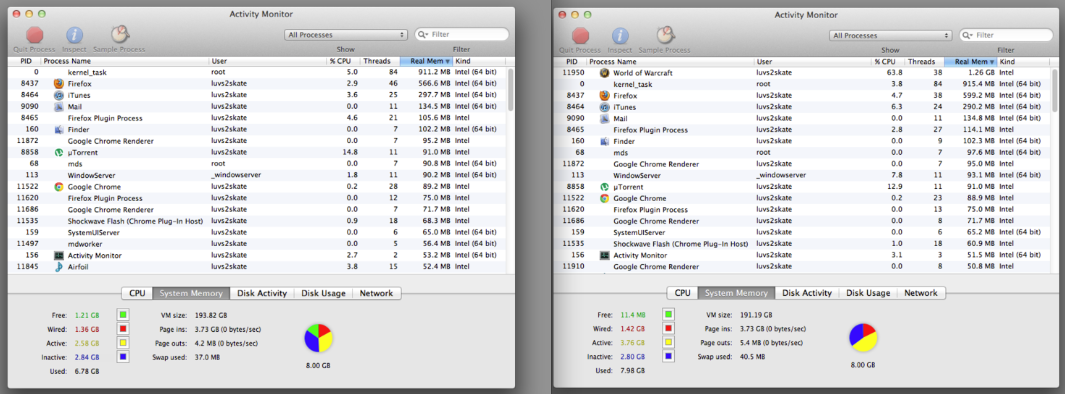Sort by Real Mem column in left window
Viewport: 1065px width, 394px height.
(426, 61)
